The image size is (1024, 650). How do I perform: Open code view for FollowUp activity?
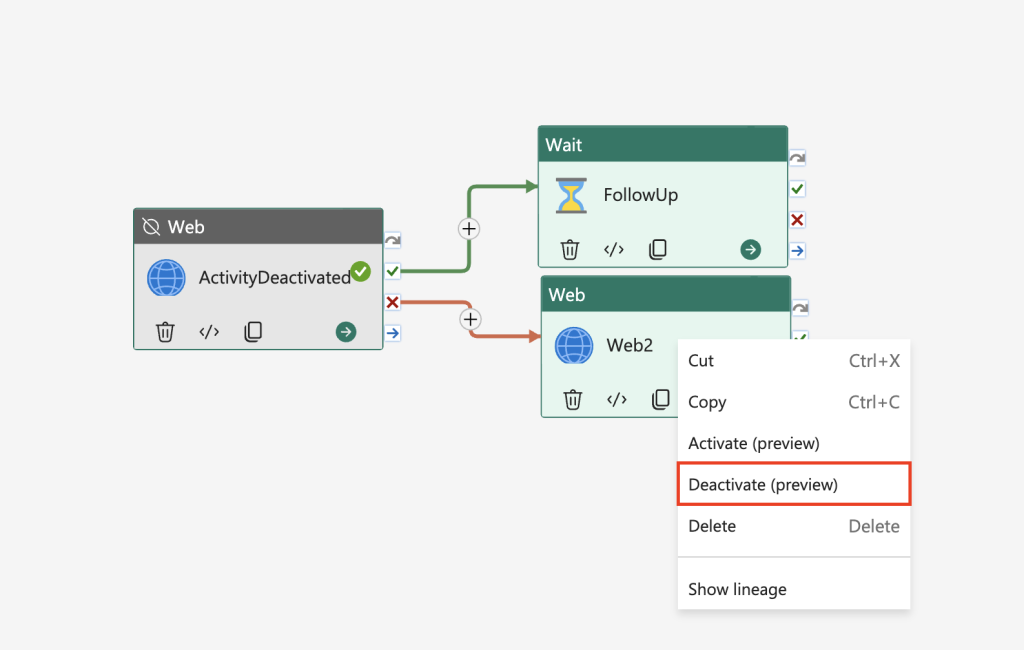(614, 249)
